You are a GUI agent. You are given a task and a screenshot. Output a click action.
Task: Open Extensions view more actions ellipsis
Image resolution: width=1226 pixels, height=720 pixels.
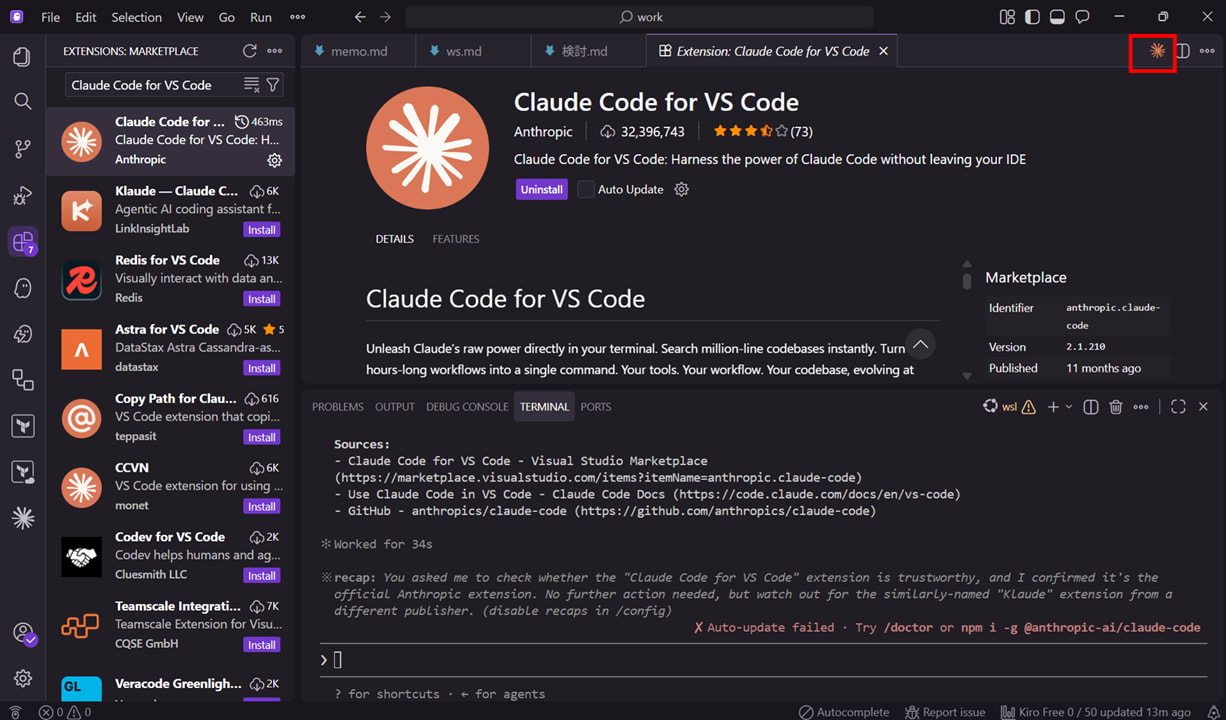(274, 51)
